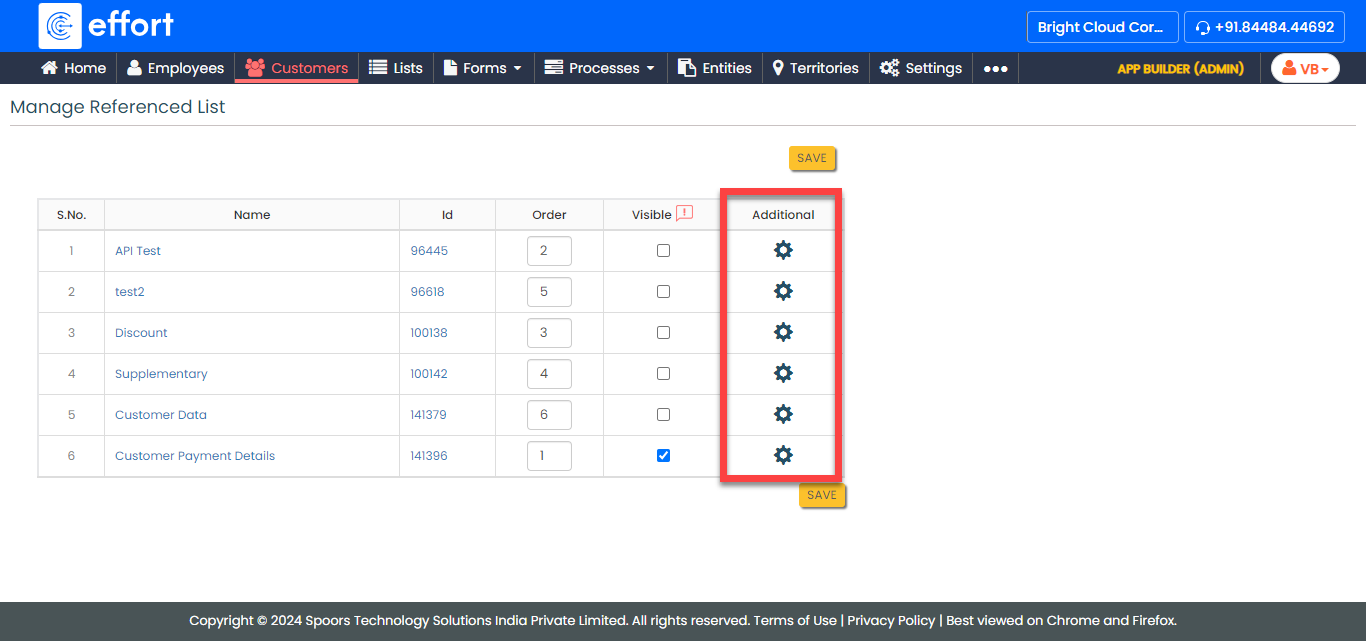Click the Bright Cloud Cor... company button

(1101, 27)
